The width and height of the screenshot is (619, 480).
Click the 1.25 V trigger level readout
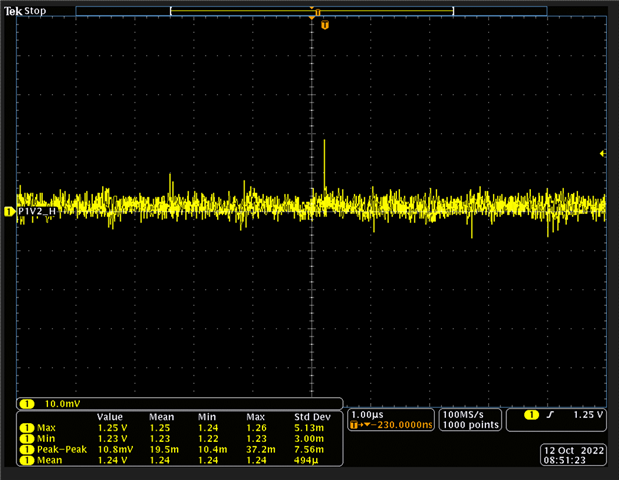click(588, 414)
